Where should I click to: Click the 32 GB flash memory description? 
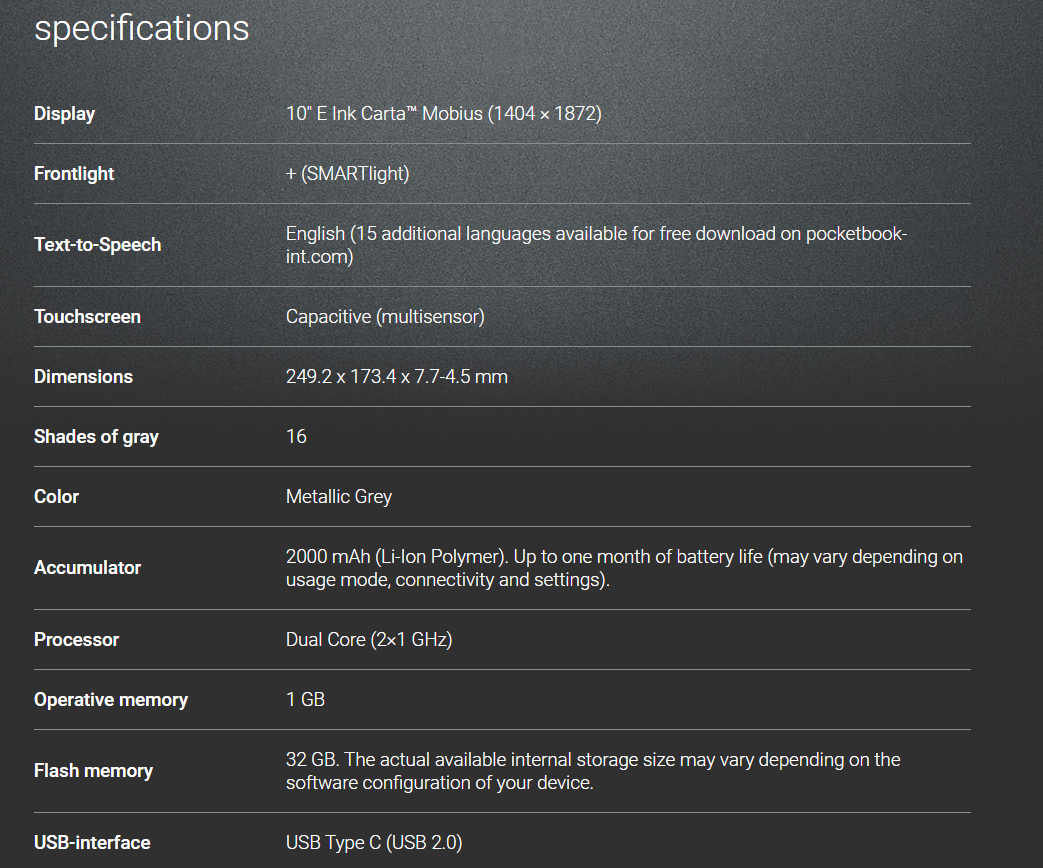[593, 771]
